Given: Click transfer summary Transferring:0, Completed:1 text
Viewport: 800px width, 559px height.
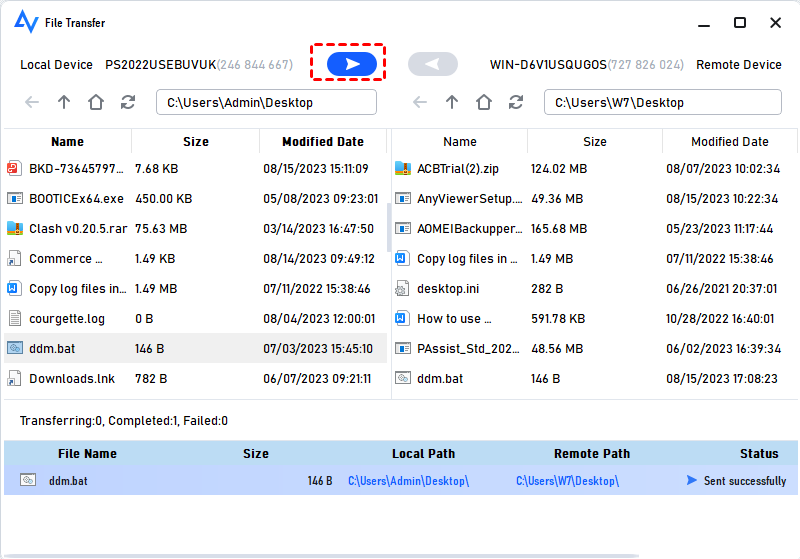Looking at the screenshot, I should point(124,421).
